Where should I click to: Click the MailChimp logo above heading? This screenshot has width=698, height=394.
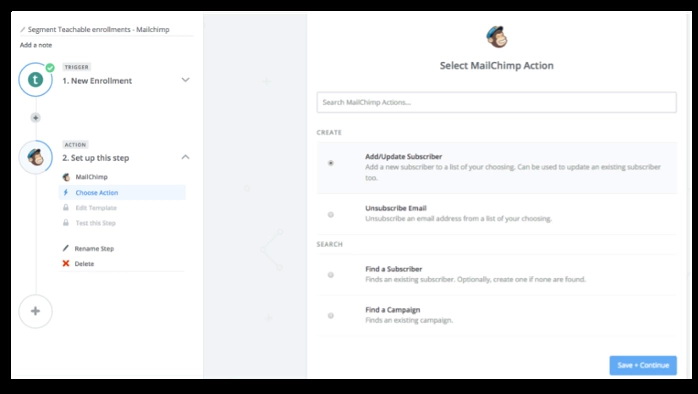point(496,37)
